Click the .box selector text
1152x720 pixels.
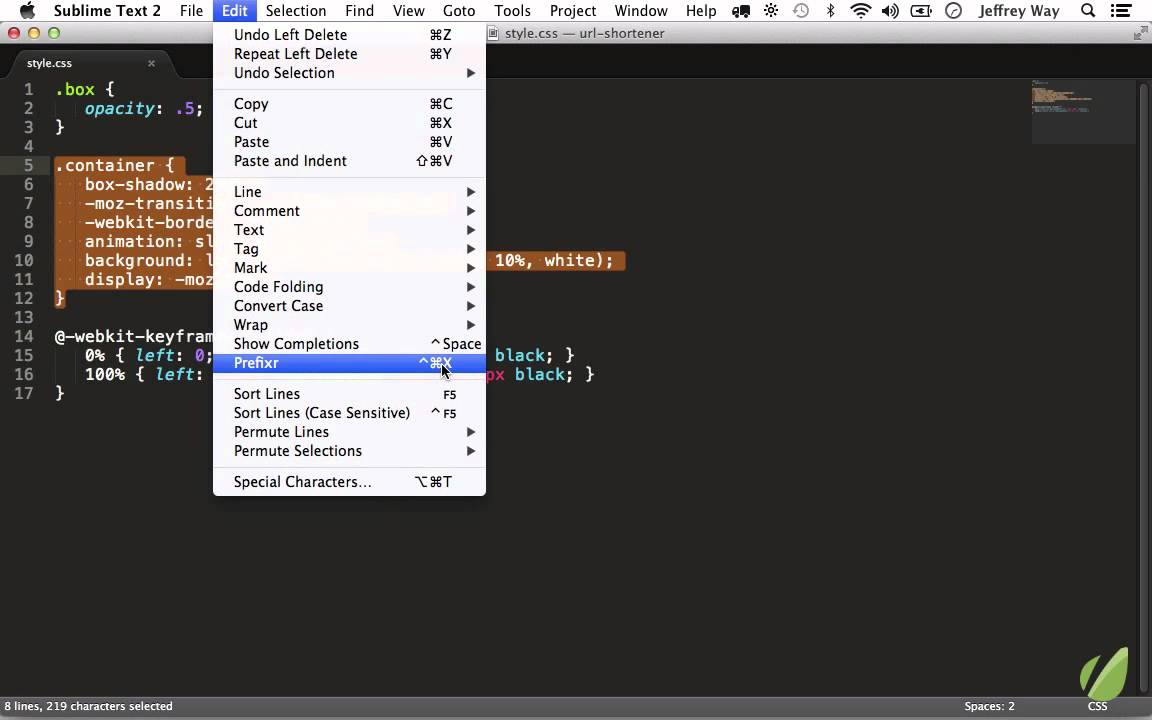point(75,90)
